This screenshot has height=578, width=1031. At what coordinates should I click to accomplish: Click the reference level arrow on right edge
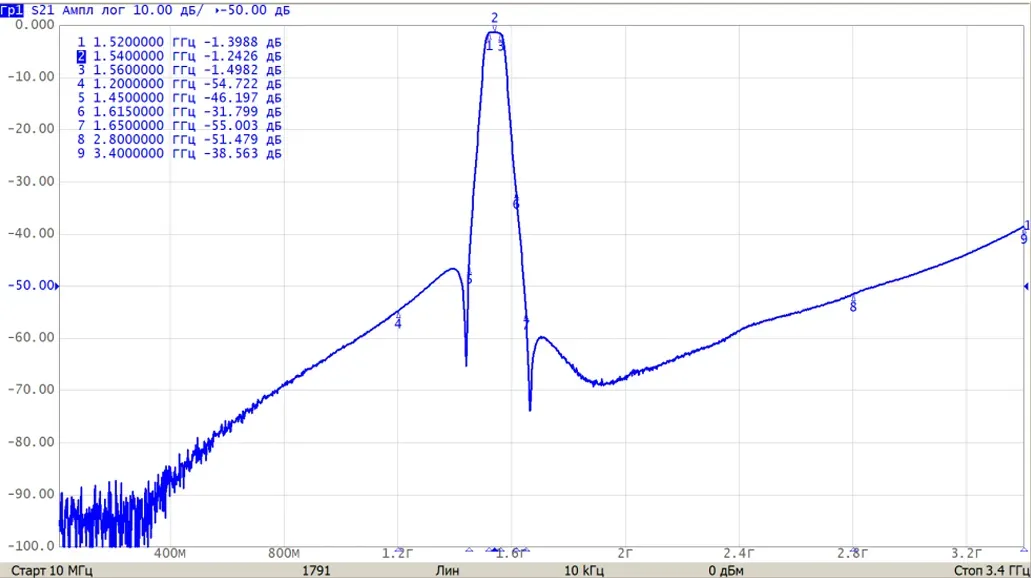(x=1026, y=286)
